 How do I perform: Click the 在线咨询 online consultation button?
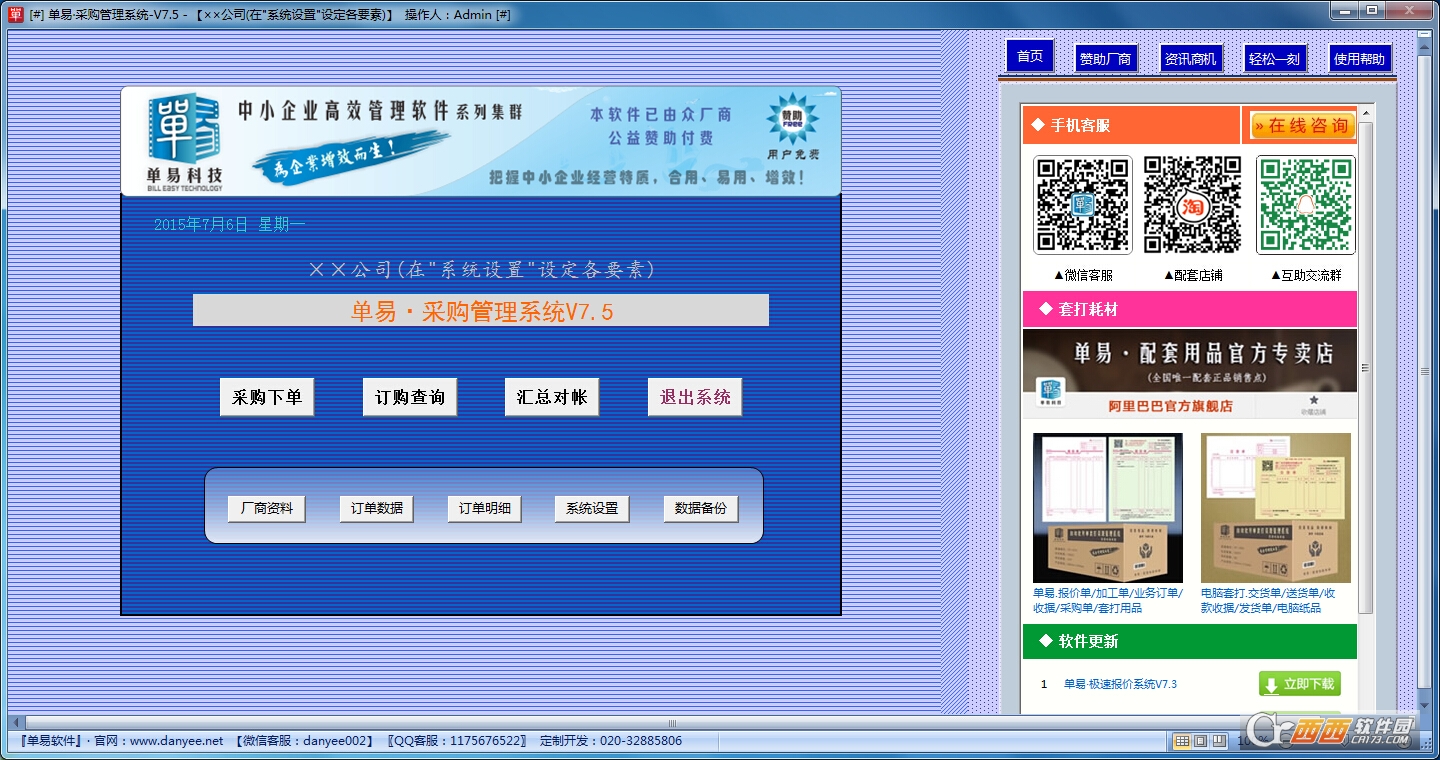pos(1302,126)
